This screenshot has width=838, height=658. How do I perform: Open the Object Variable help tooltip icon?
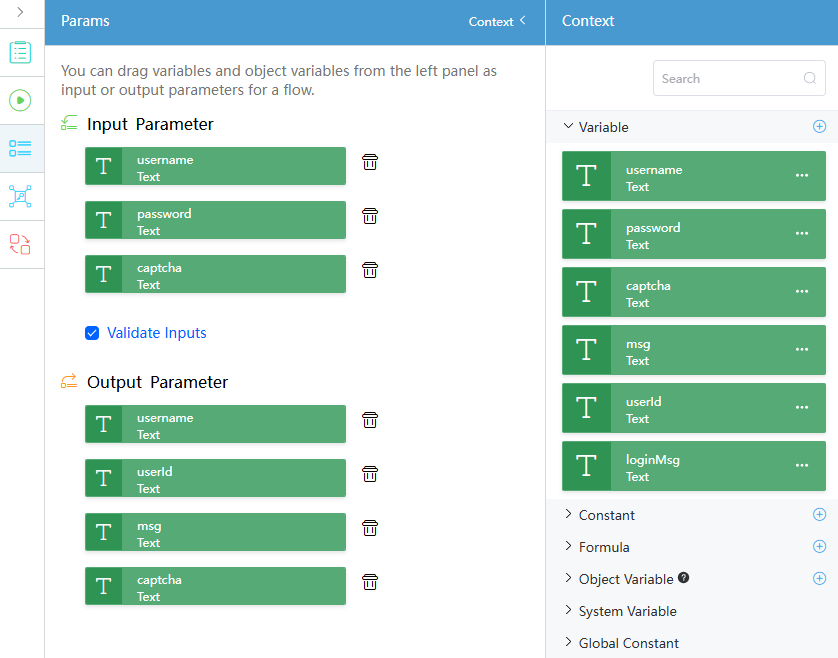coord(684,577)
